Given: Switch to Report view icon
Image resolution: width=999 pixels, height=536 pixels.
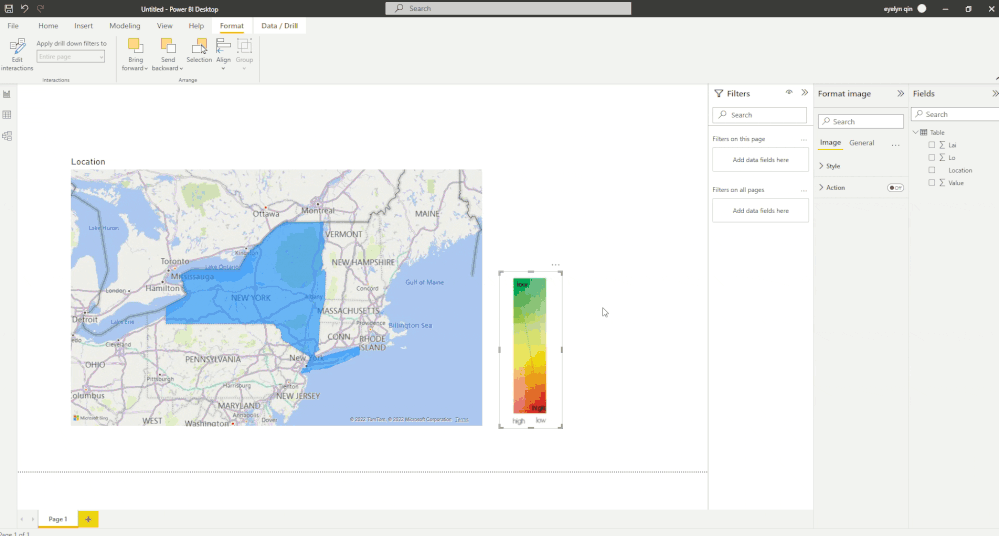Looking at the screenshot, I should 7,94.
